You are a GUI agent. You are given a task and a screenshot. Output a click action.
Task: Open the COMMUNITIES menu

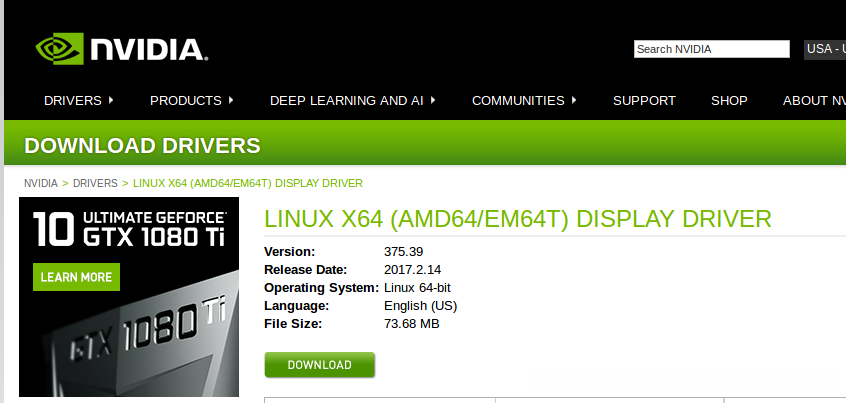click(x=518, y=100)
